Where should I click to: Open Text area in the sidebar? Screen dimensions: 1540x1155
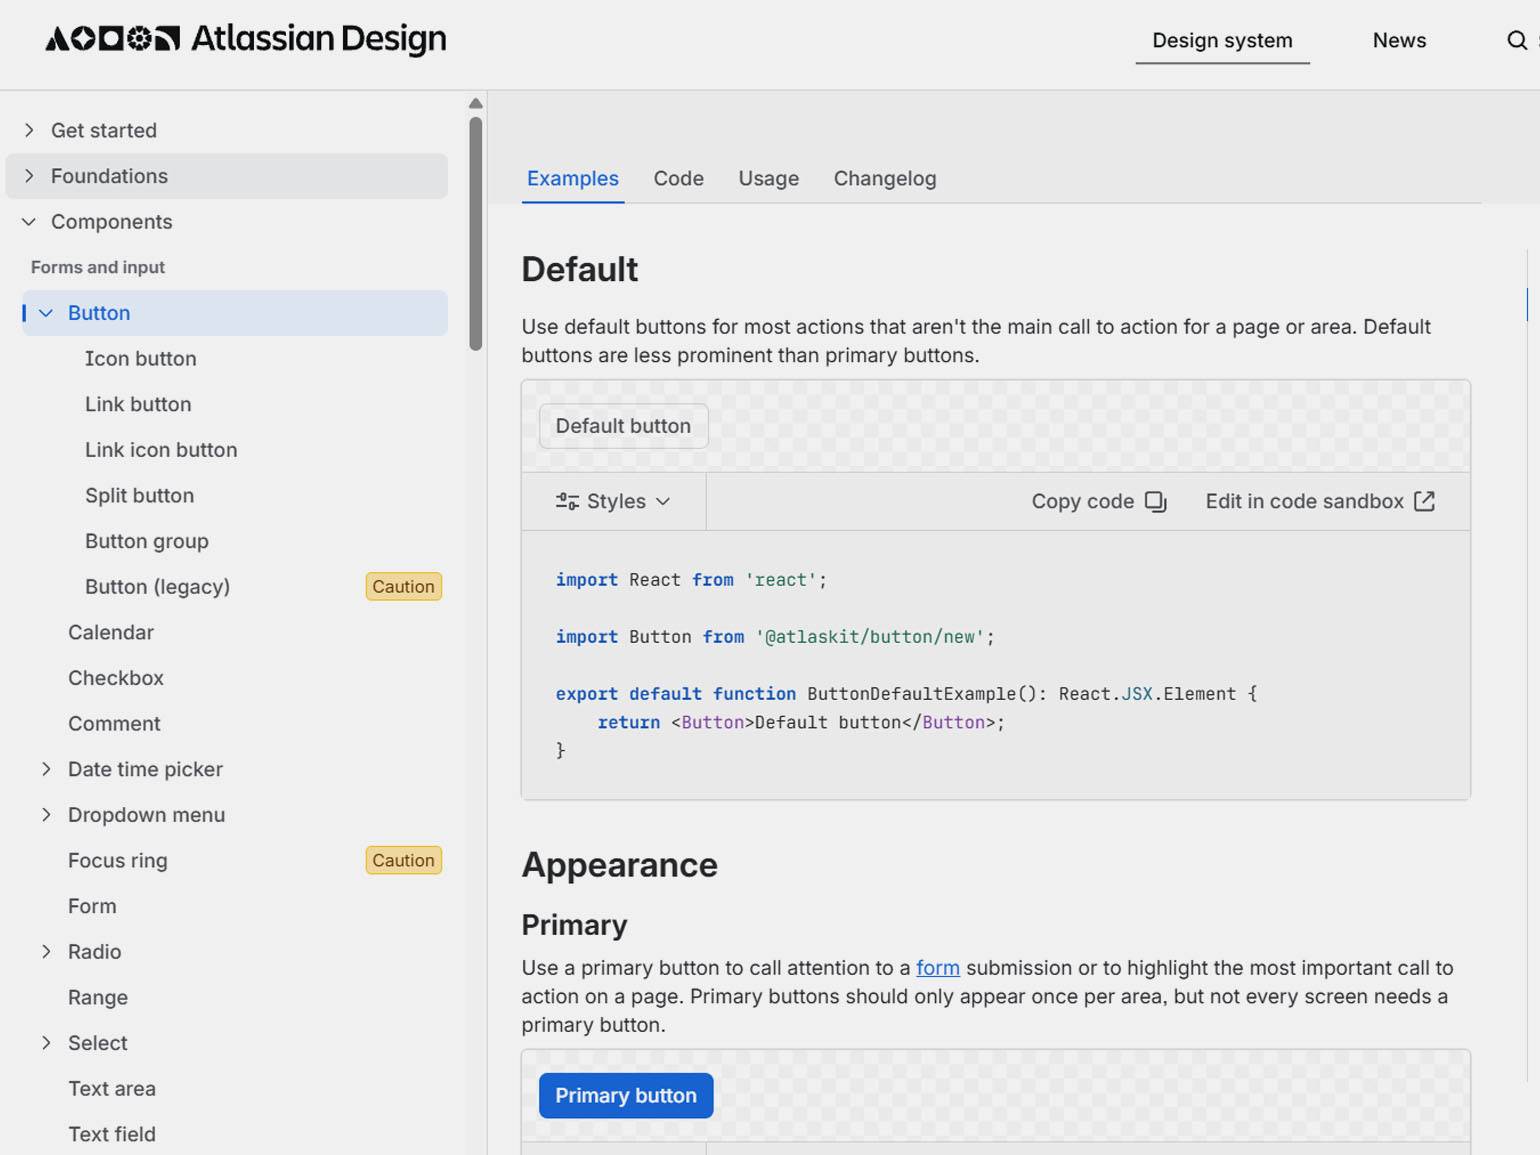pyautogui.click(x=112, y=1089)
